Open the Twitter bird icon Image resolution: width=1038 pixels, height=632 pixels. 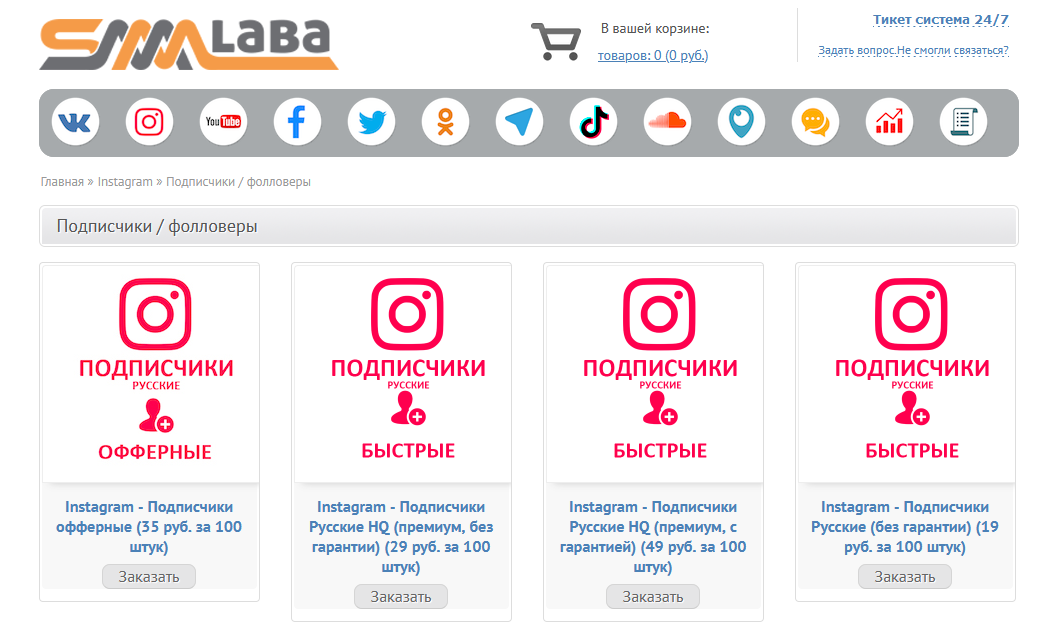371,122
